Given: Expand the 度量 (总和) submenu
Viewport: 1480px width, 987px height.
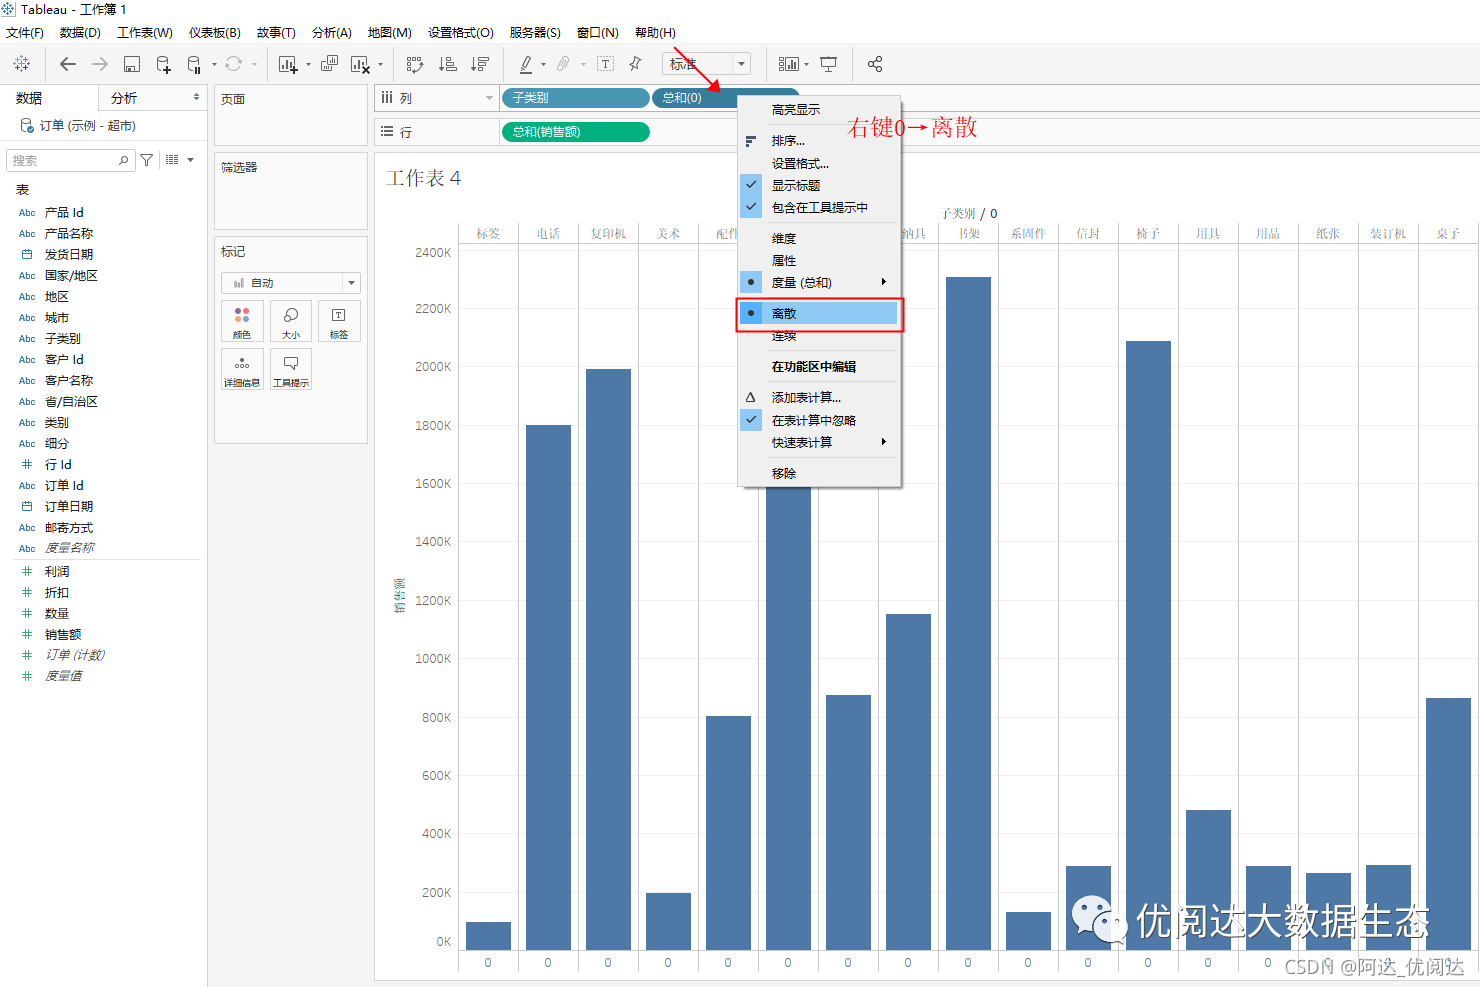Looking at the screenshot, I should click(819, 282).
